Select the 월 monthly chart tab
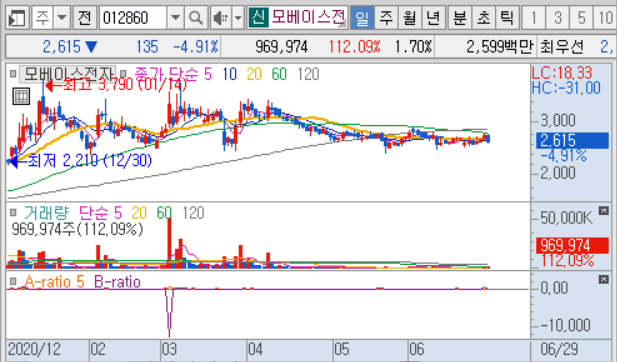 [409, 18]
